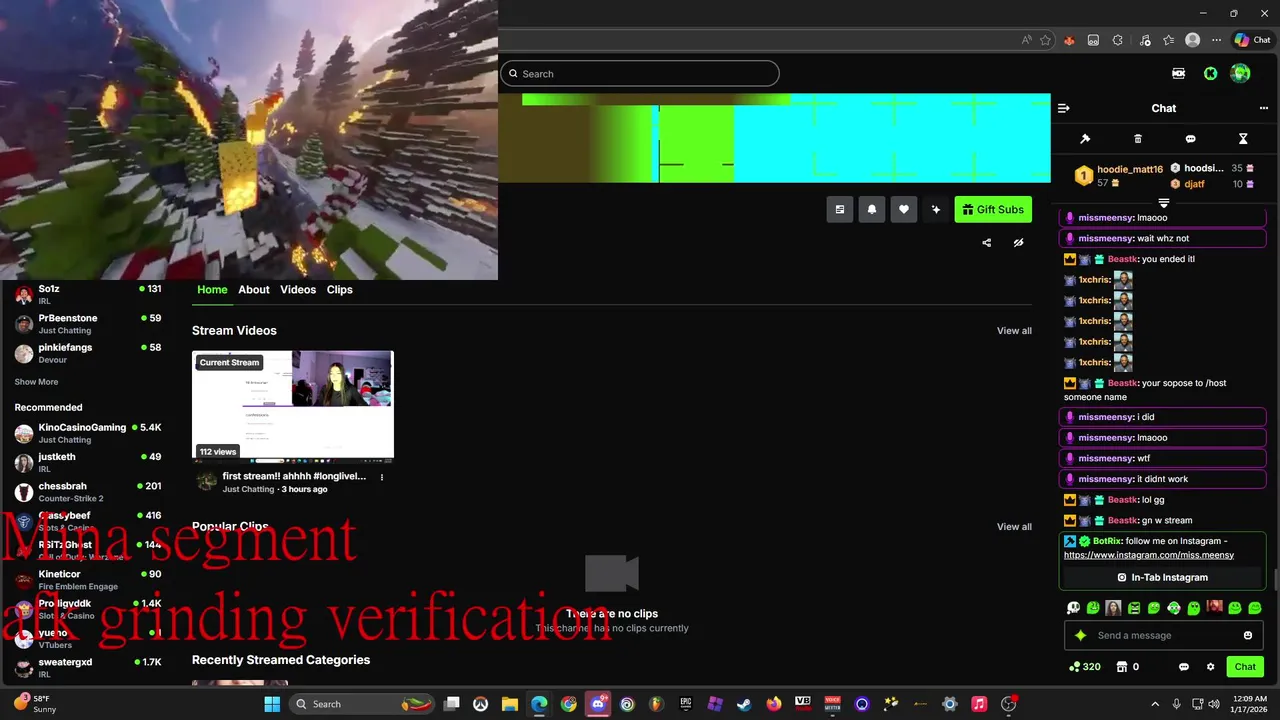The image size is (1280, 720).
Task: Click View all for Popular Clips
Action: pyautogui.click(x=1014, y=527)
